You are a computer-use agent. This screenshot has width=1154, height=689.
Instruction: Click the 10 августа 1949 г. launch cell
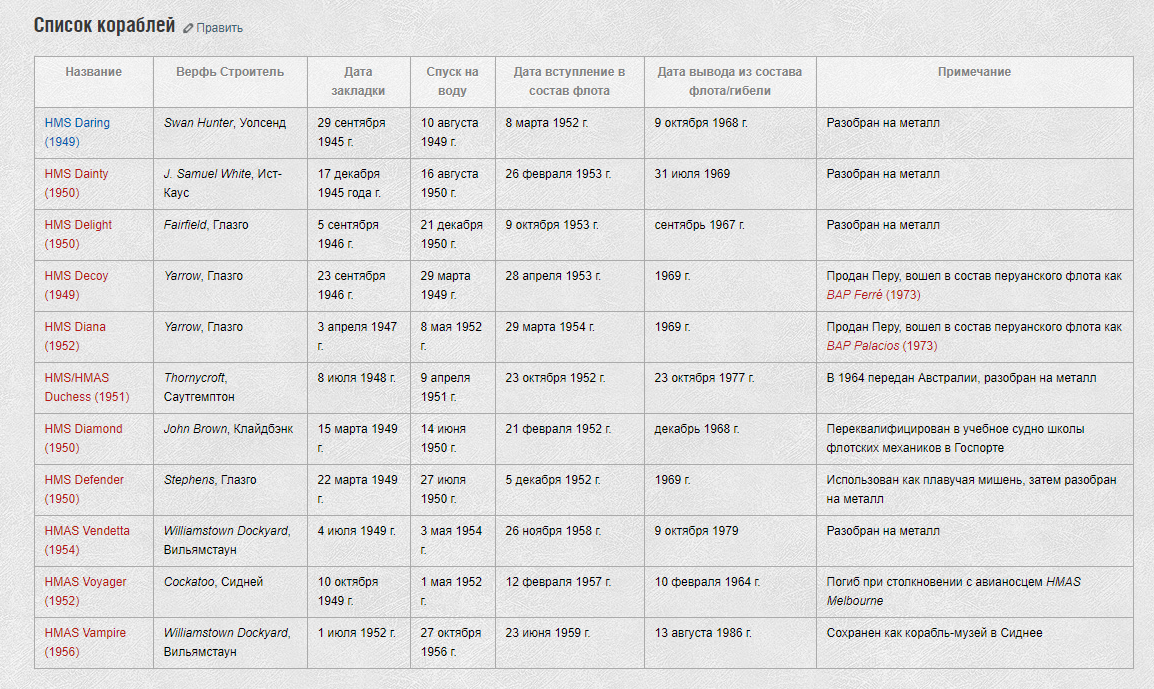[453, 132]
